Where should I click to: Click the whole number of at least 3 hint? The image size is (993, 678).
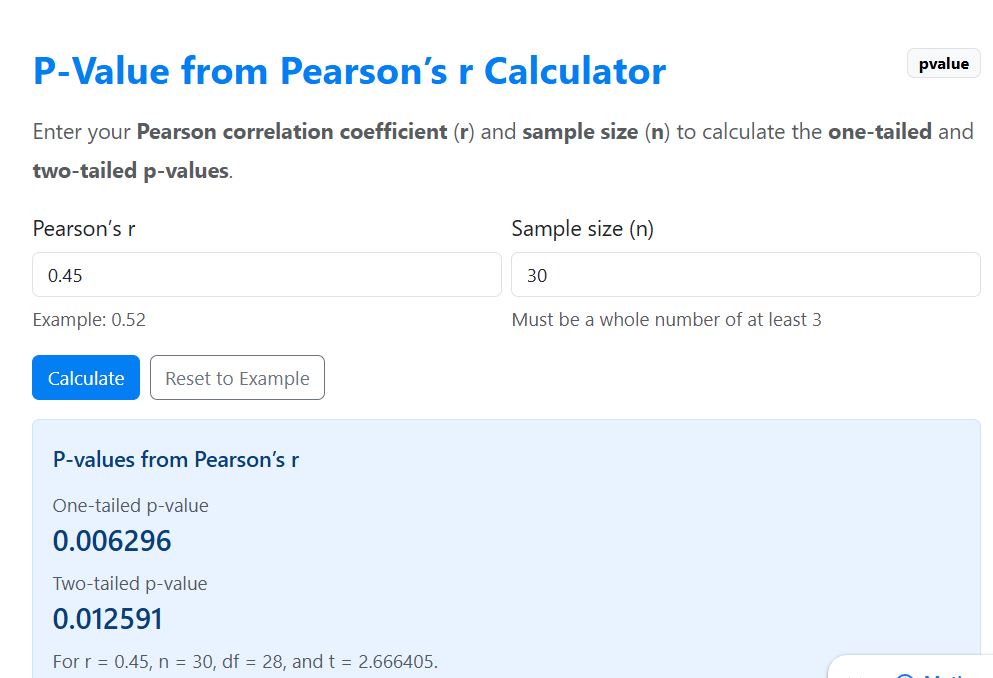click(x=666, y=319)
